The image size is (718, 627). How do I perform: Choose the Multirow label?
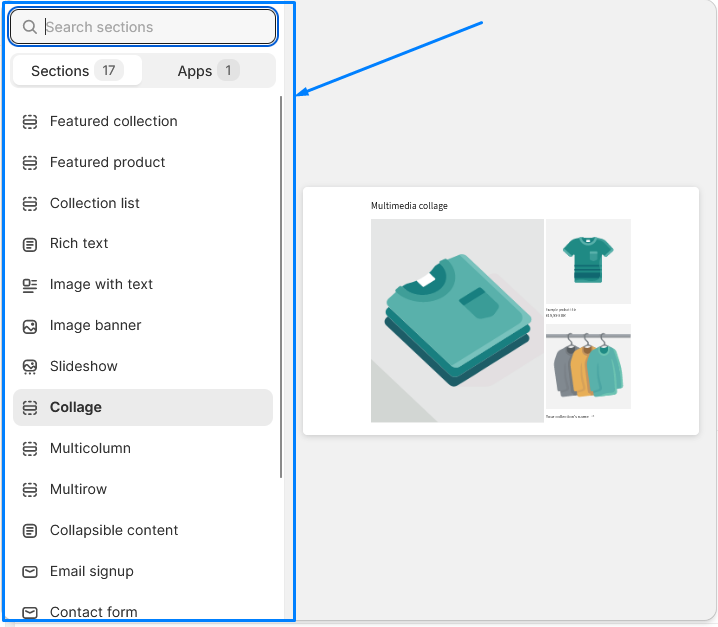click(x=78, y=489)
